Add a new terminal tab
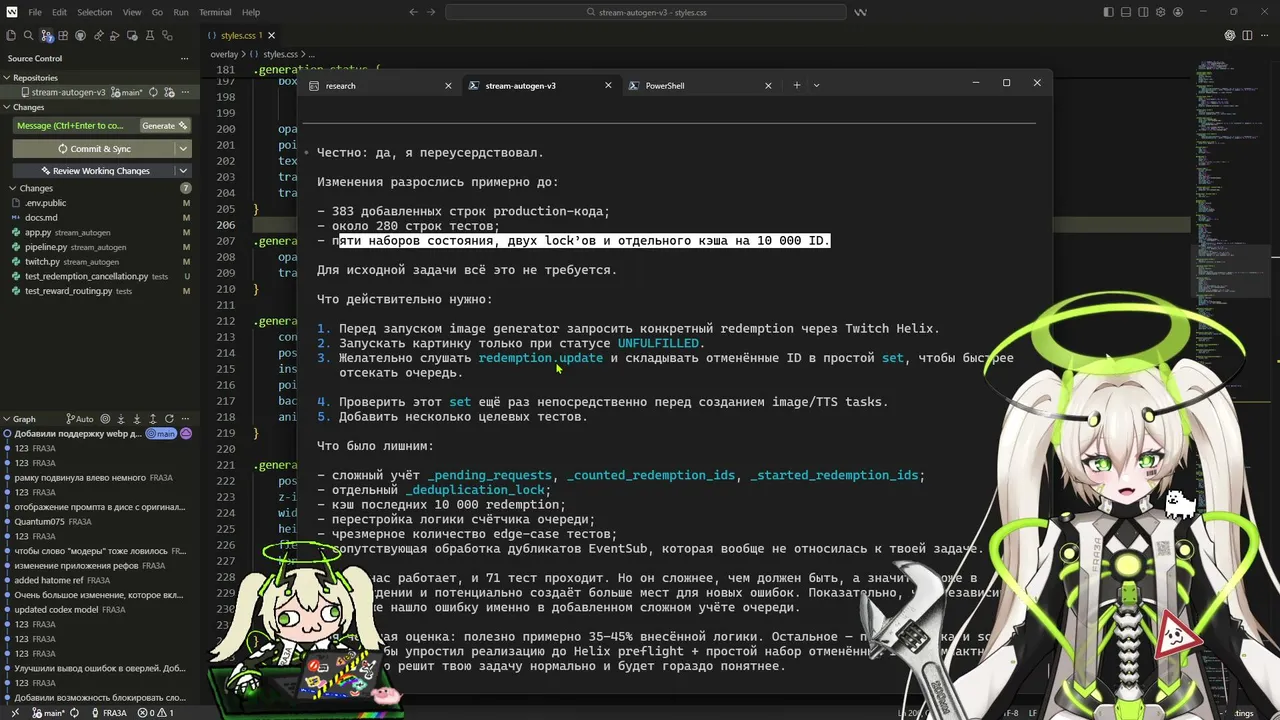Viewport: 1280px width, 720px height. coord(797,86)
